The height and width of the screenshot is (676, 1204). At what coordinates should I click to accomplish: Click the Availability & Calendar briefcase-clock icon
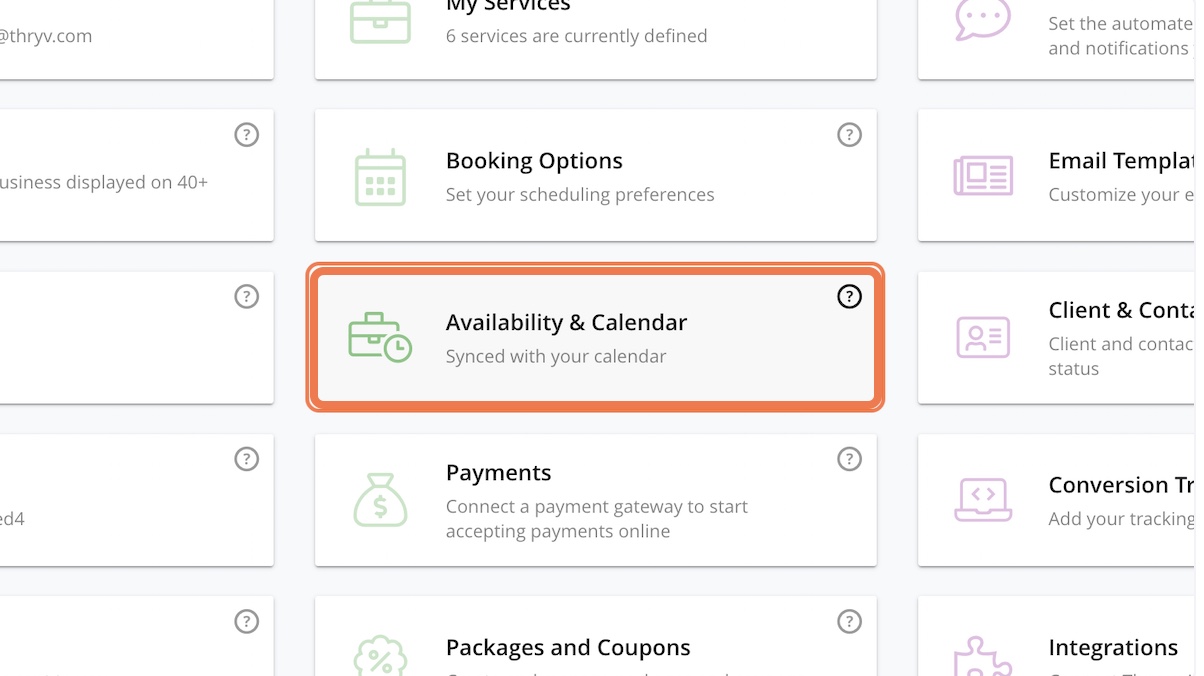tap(380, 337)
